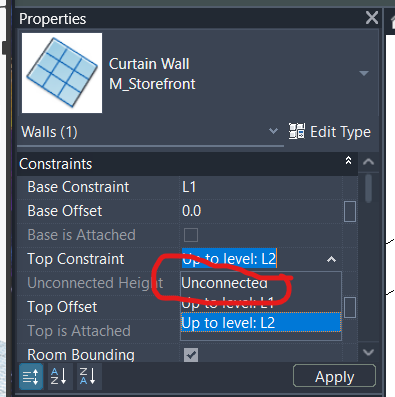This screenshot has height=397, width=395.
Task: Click the Base Offset associate parameter button
Action: tap(350, 211)
